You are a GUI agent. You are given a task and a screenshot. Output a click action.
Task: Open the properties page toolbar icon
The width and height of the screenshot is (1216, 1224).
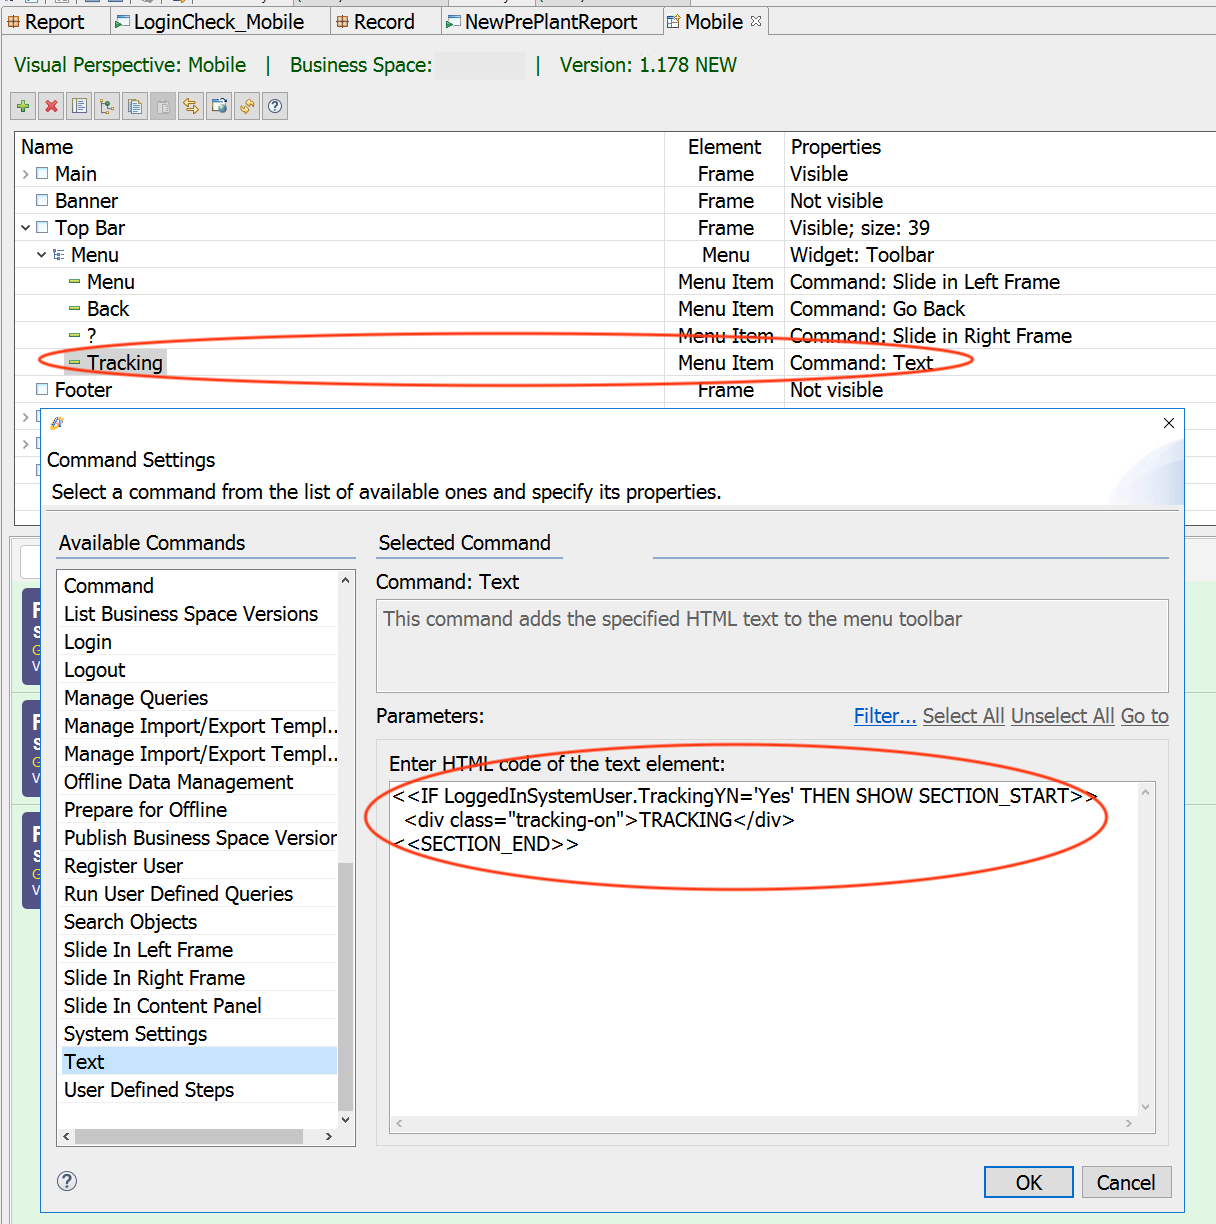tap(79, 106)
